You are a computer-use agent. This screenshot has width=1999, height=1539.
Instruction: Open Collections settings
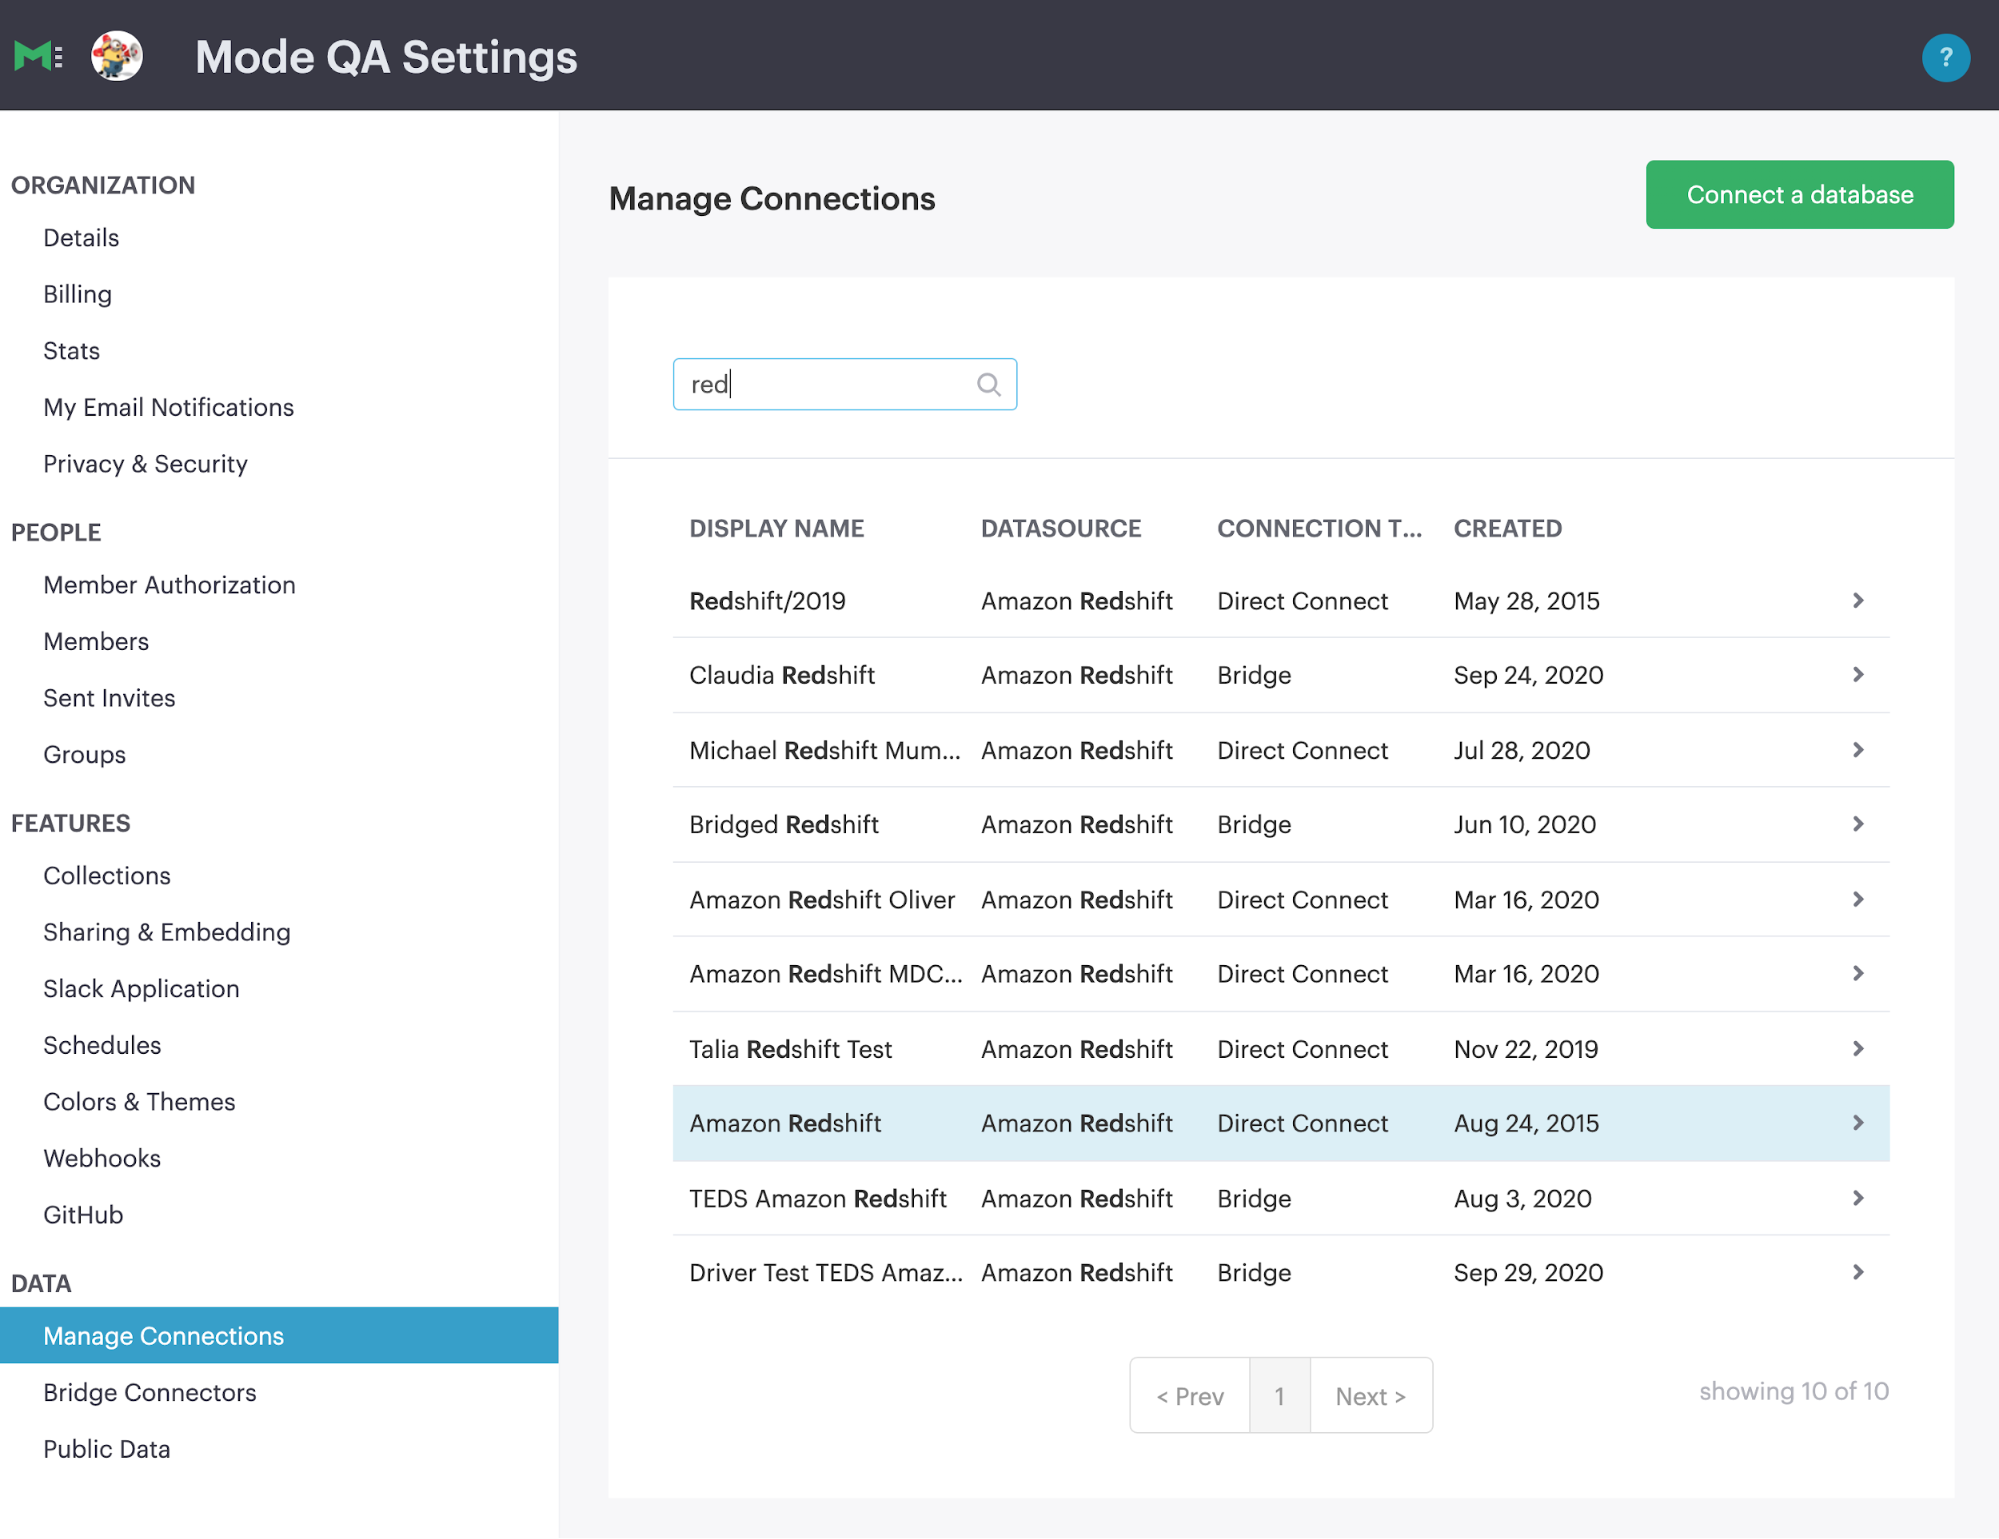pyautogui.click(x=107, y=876)
